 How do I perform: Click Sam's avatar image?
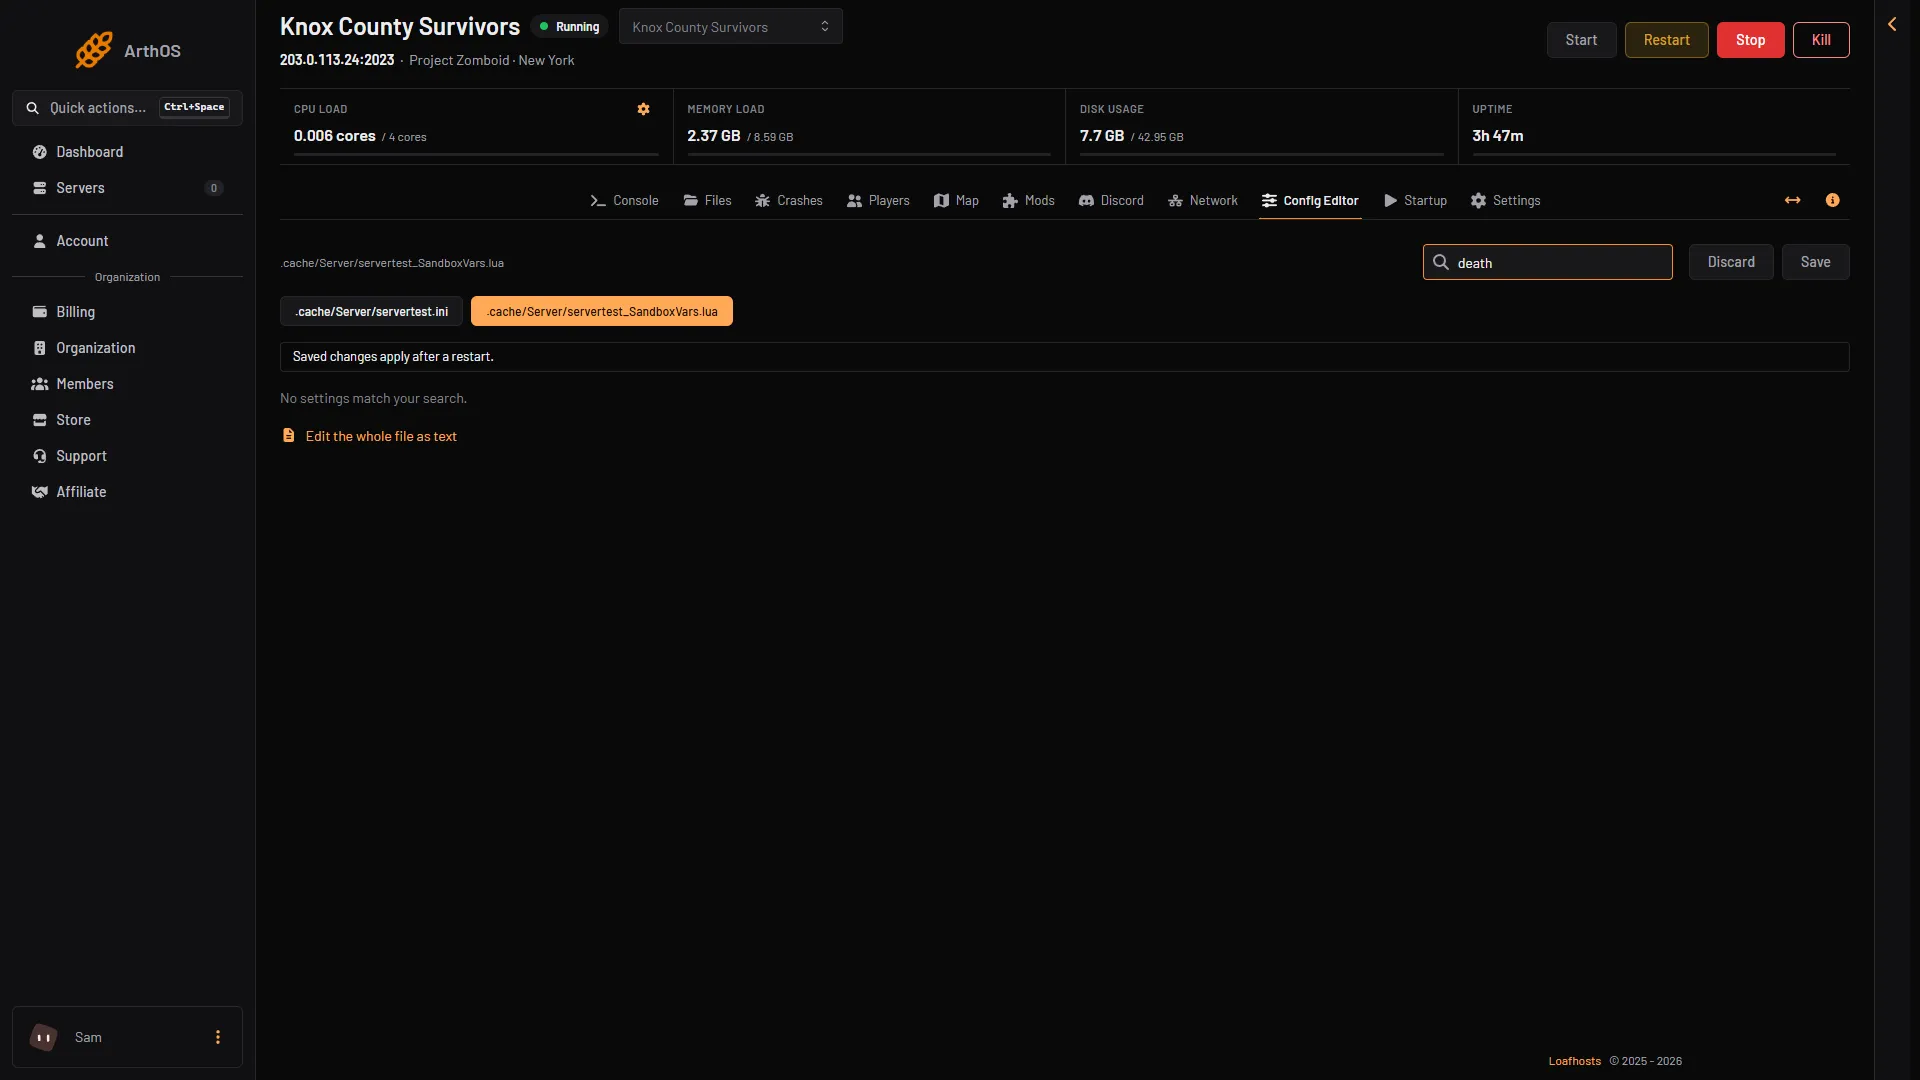[x=44, y=1037]
